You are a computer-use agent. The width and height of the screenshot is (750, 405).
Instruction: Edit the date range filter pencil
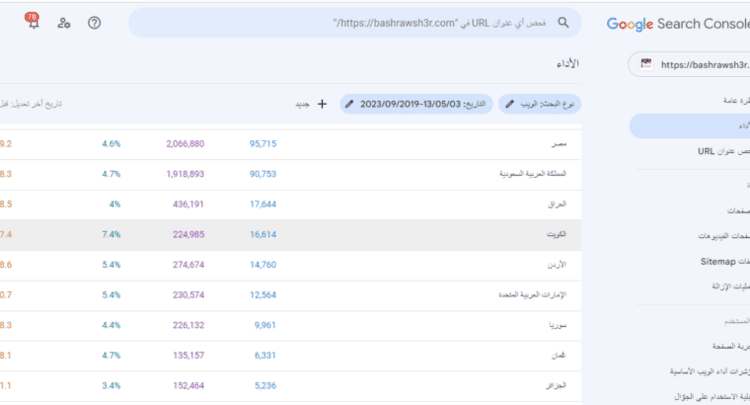pos(349,104)
